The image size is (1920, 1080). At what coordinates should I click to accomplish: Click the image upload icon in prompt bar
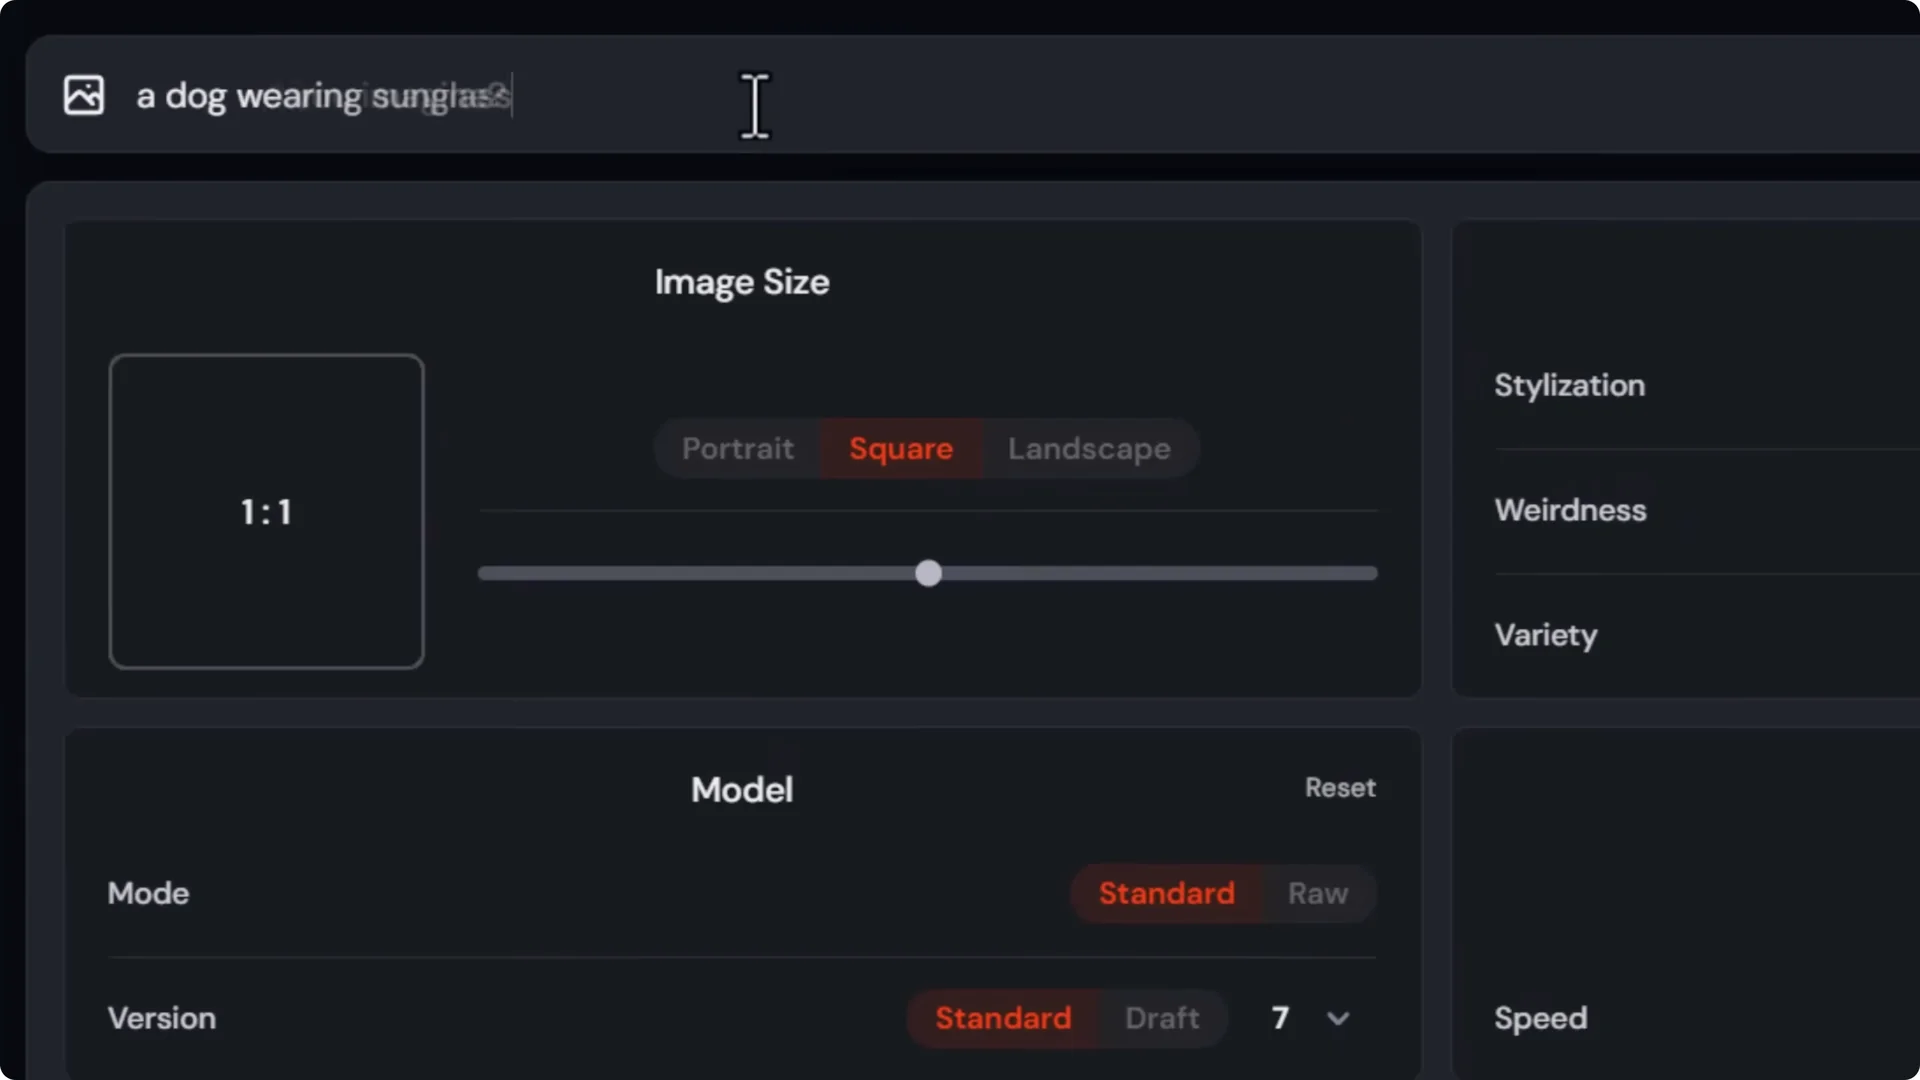coord(84,95)
